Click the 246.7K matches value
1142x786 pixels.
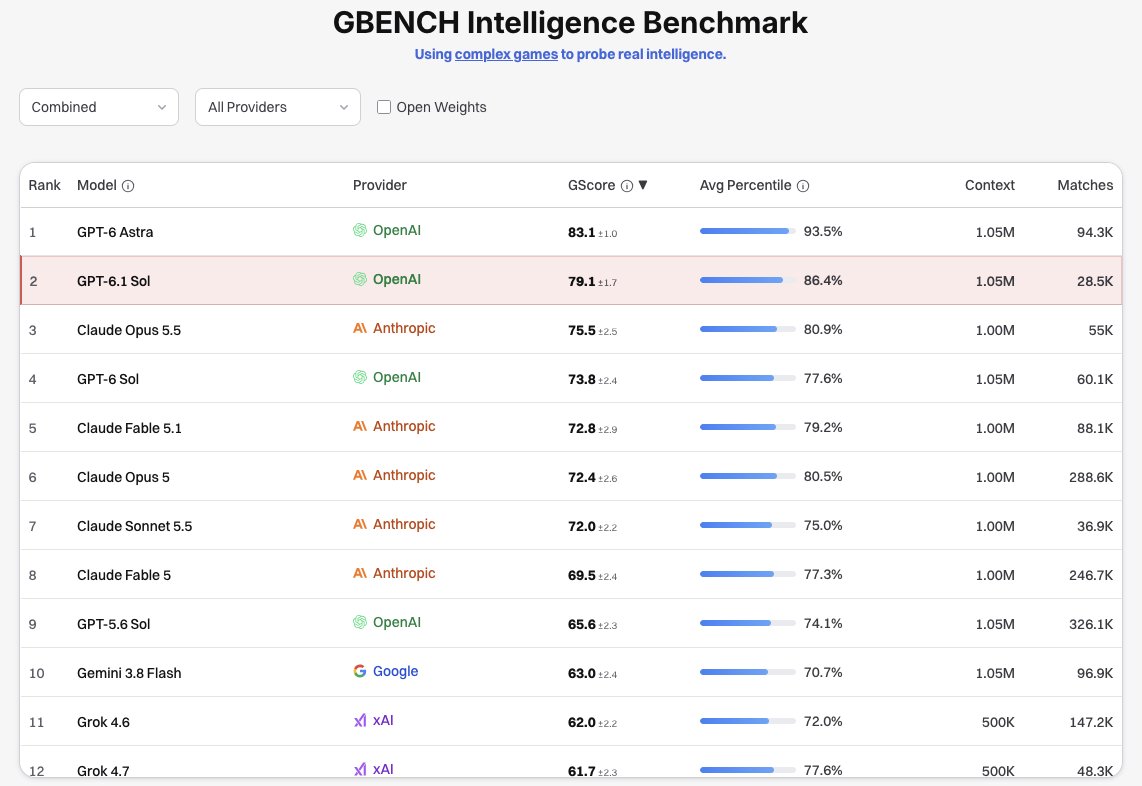point(1091,575)
